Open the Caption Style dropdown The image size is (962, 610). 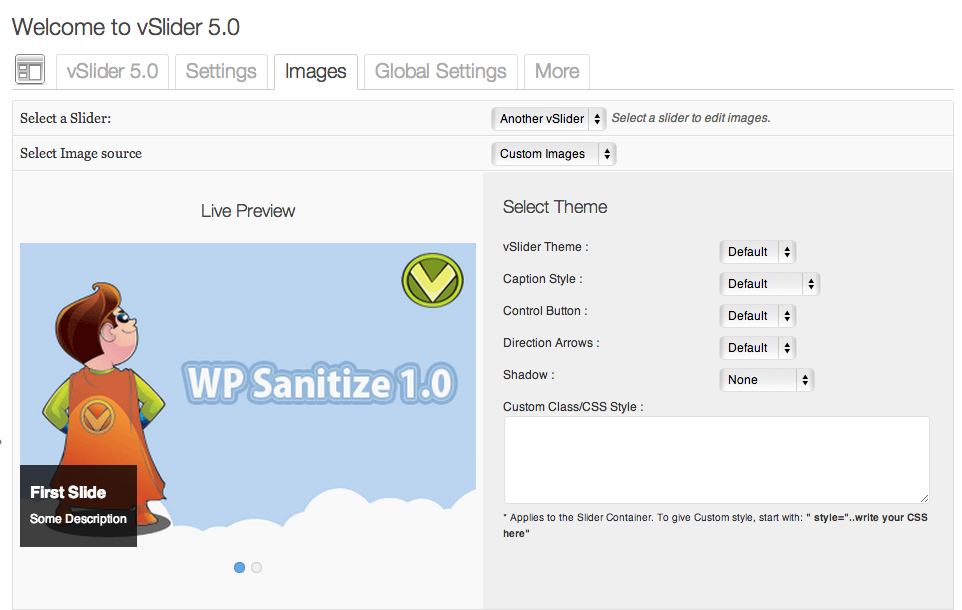[x=769, y=284]
